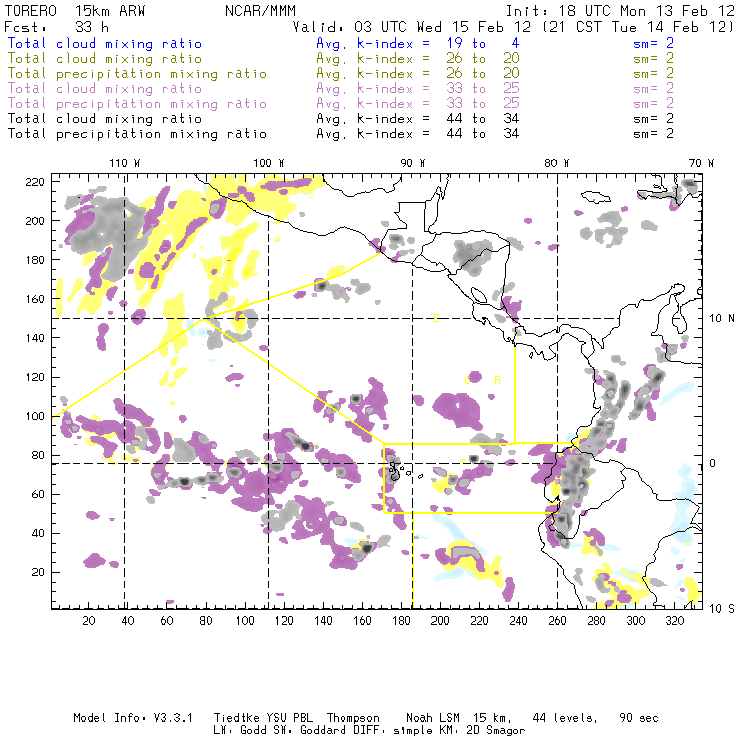Select the purple 'Total precipitation mixing ratio' legend line
740x740 pixels.
click(x=137, y=104)
